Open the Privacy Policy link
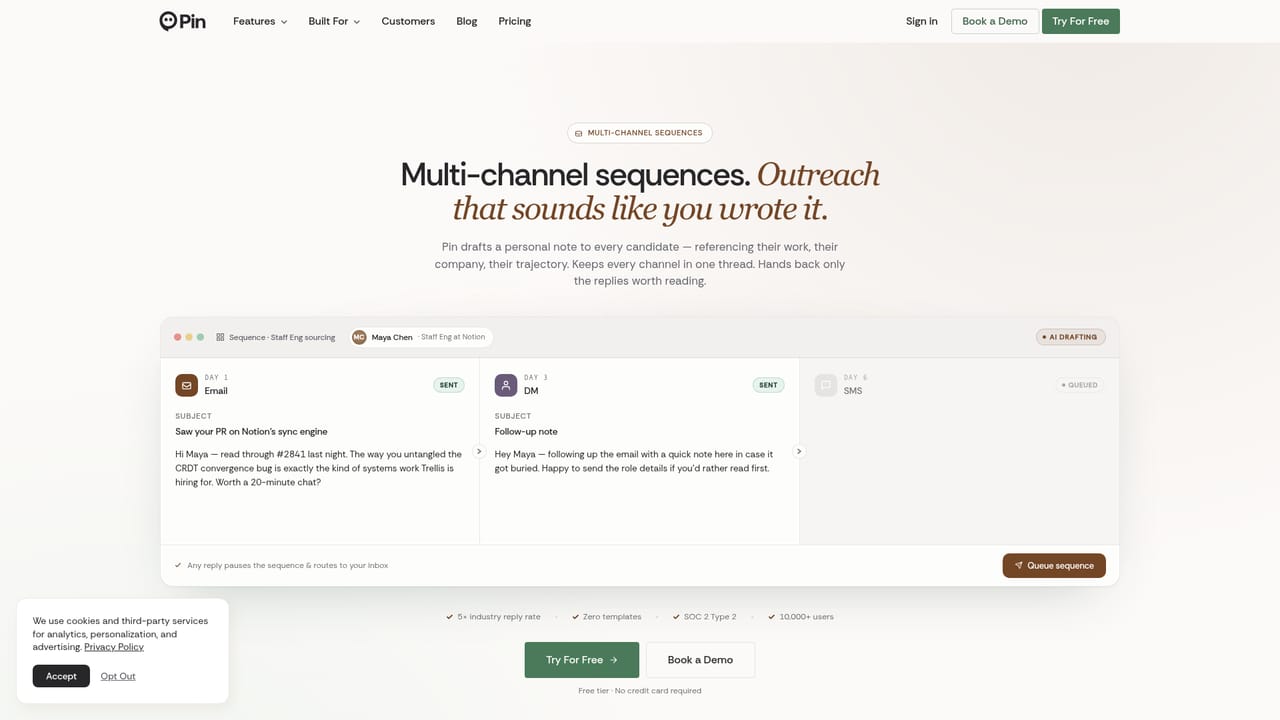The width and height of the screenshot is (1280, 720). 114,647
